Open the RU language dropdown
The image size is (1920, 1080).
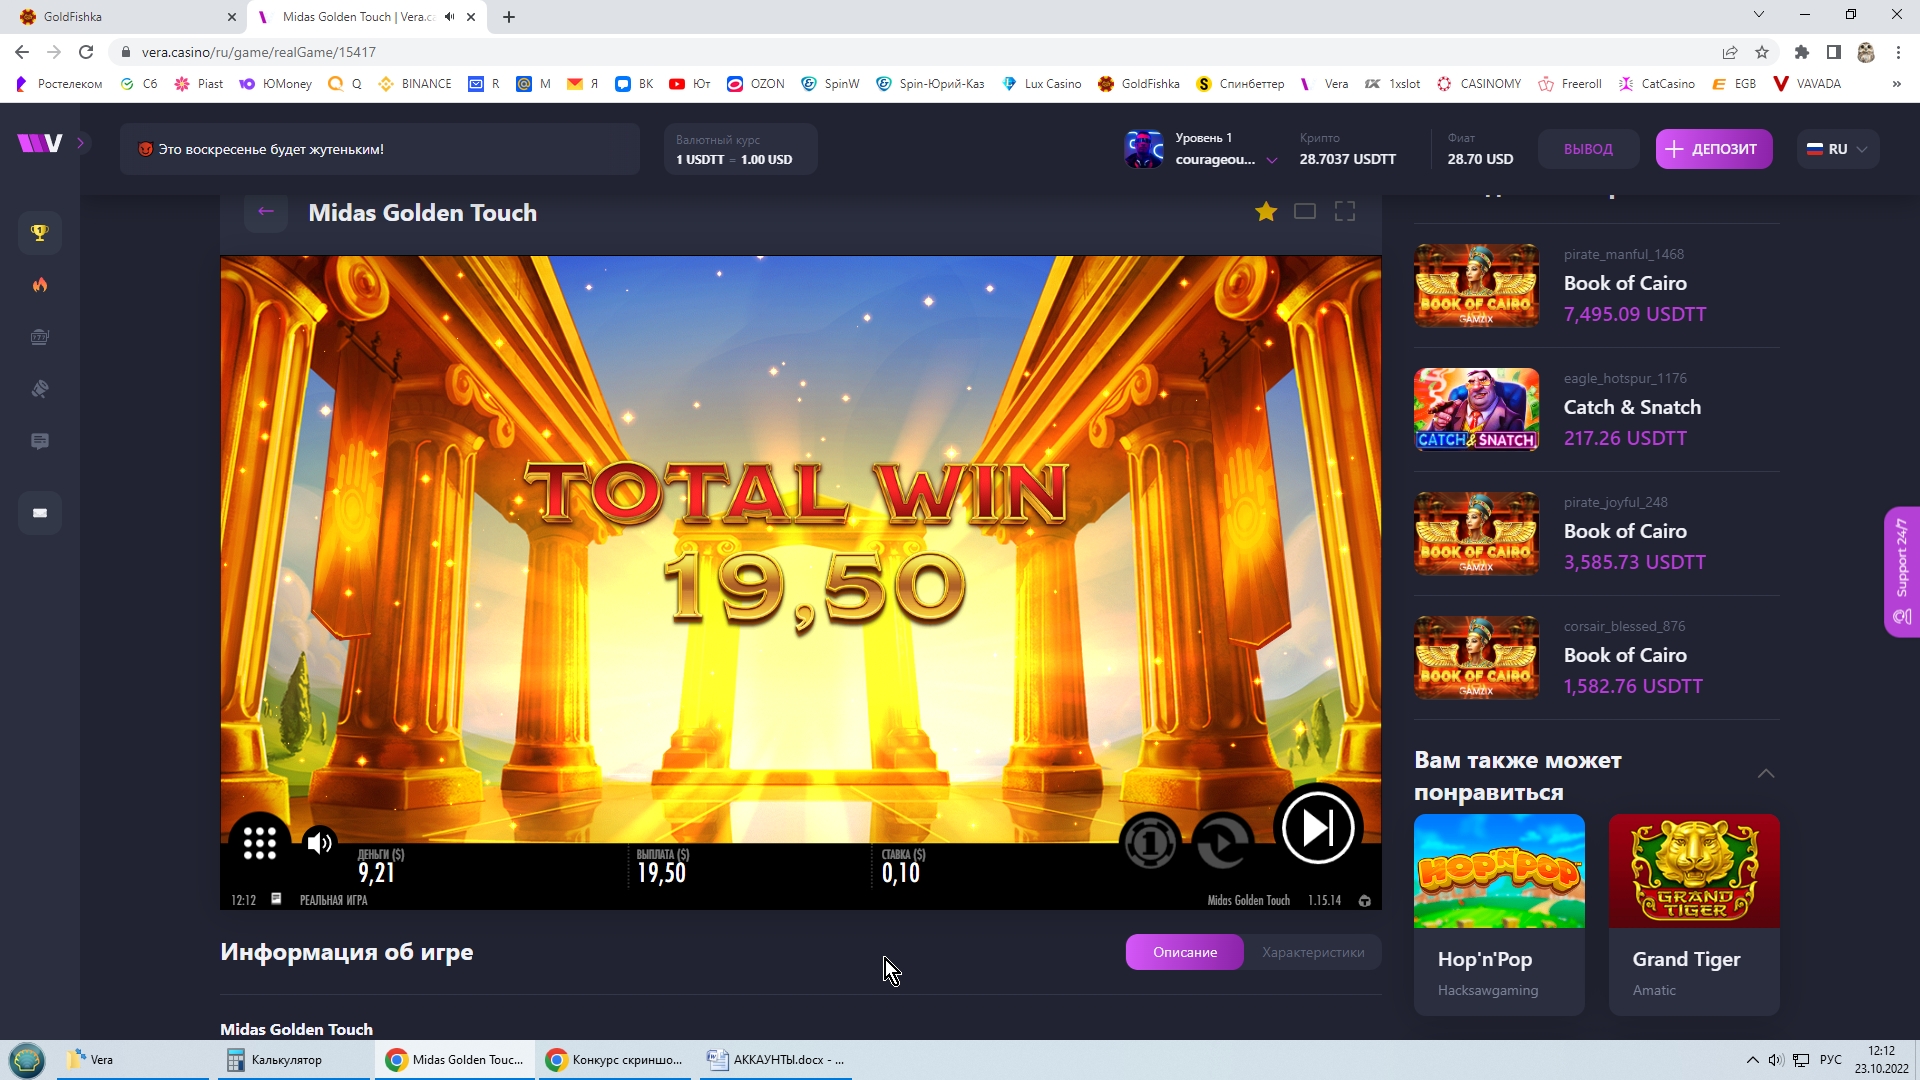1838,149
